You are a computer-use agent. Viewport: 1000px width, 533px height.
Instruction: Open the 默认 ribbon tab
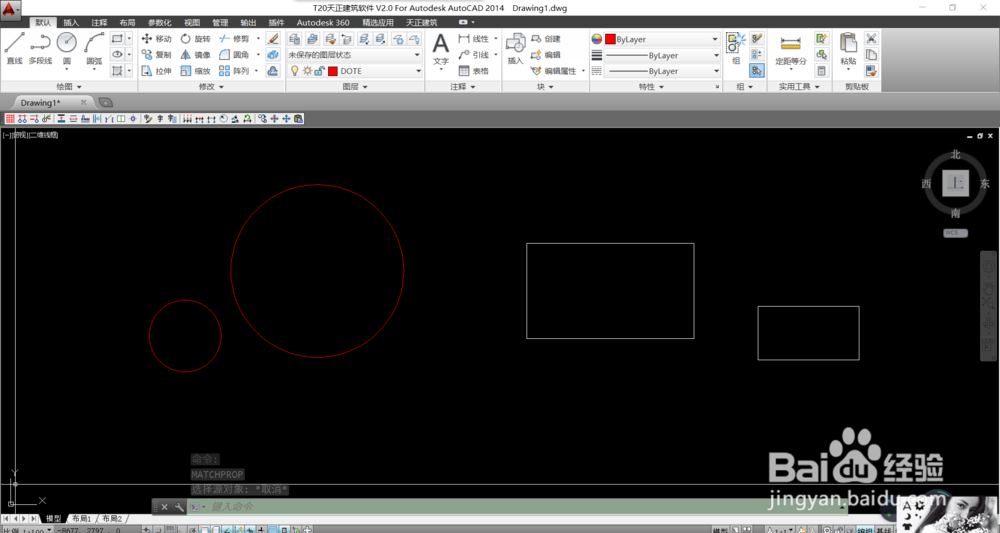[x=43, y=22]
